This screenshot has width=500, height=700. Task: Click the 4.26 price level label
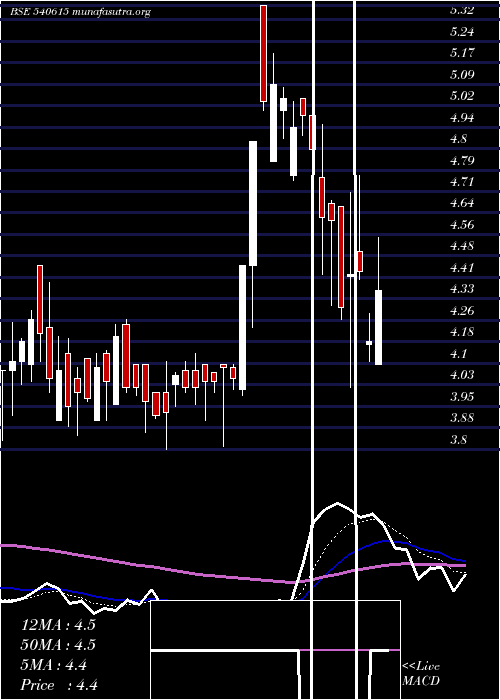click(462, 310)
